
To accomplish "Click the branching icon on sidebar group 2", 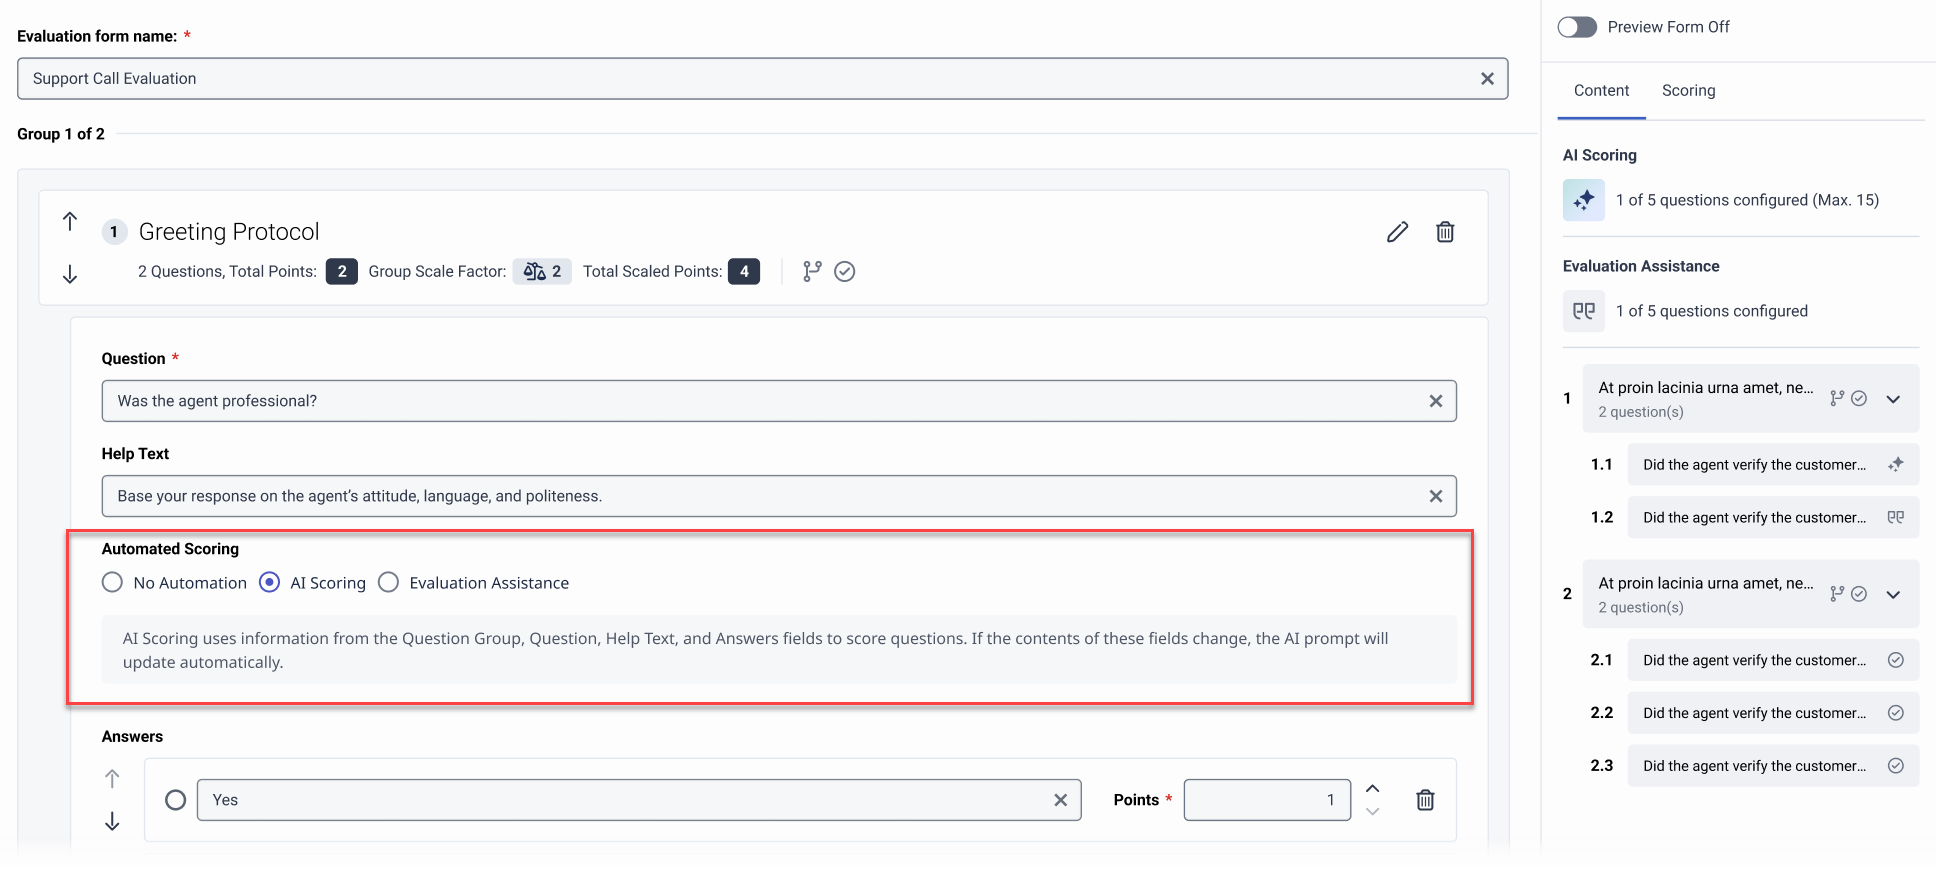I will [x=1837, y=594].
